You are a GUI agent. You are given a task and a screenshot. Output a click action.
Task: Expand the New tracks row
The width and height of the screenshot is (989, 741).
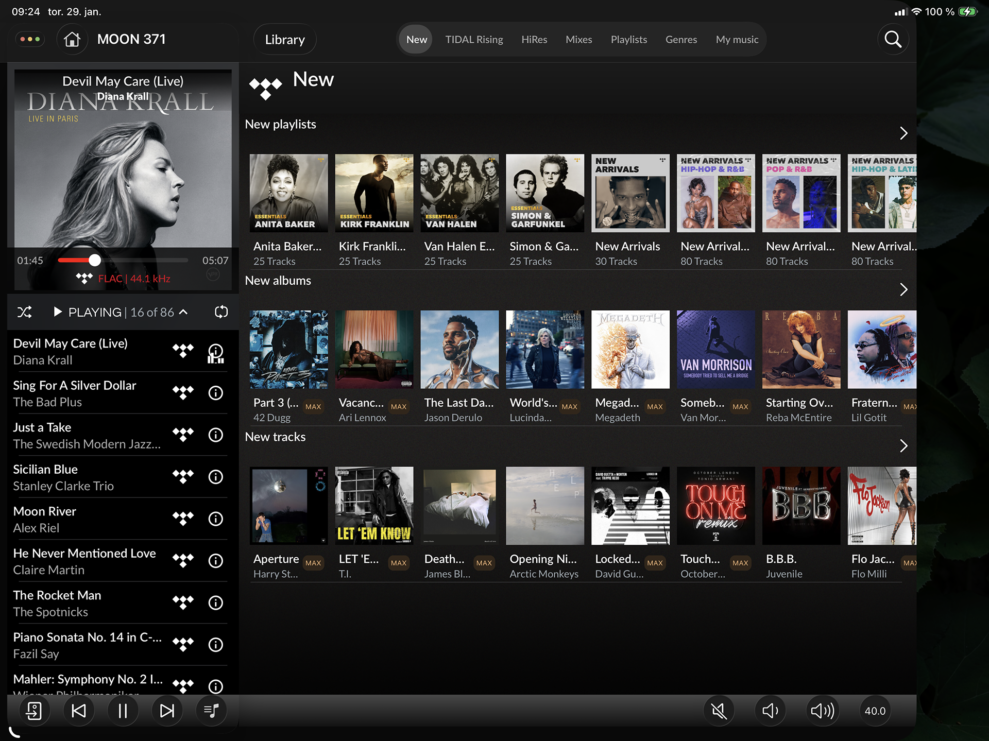click(903, 445)
